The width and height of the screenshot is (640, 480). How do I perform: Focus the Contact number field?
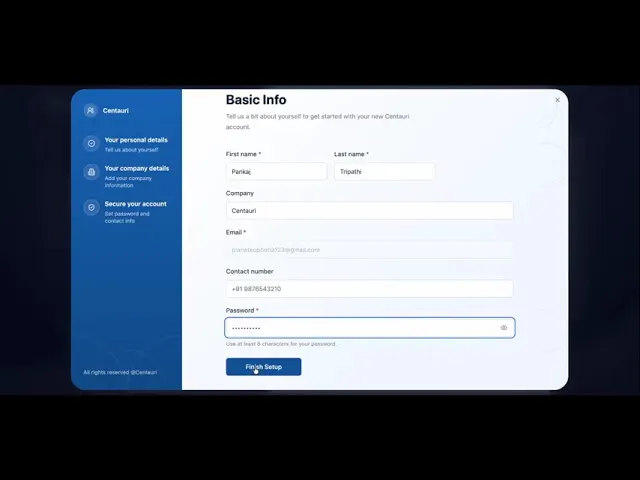[369, 289]
